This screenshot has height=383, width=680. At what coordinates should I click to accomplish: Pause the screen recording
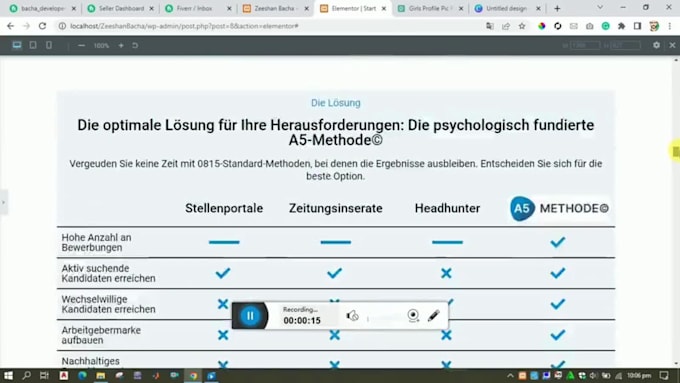pyautogui.click(x=250, y=316)
